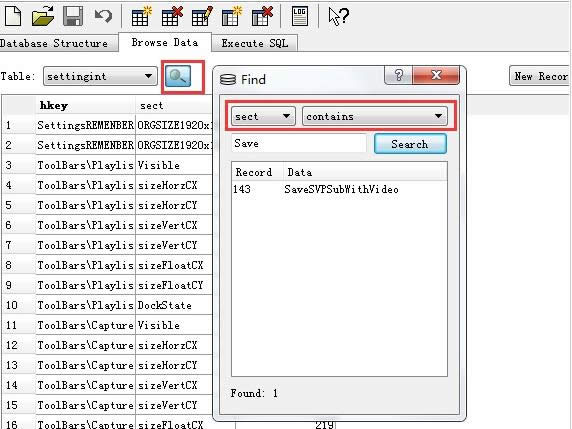Switch to Database Structure tab

(54, 43)
